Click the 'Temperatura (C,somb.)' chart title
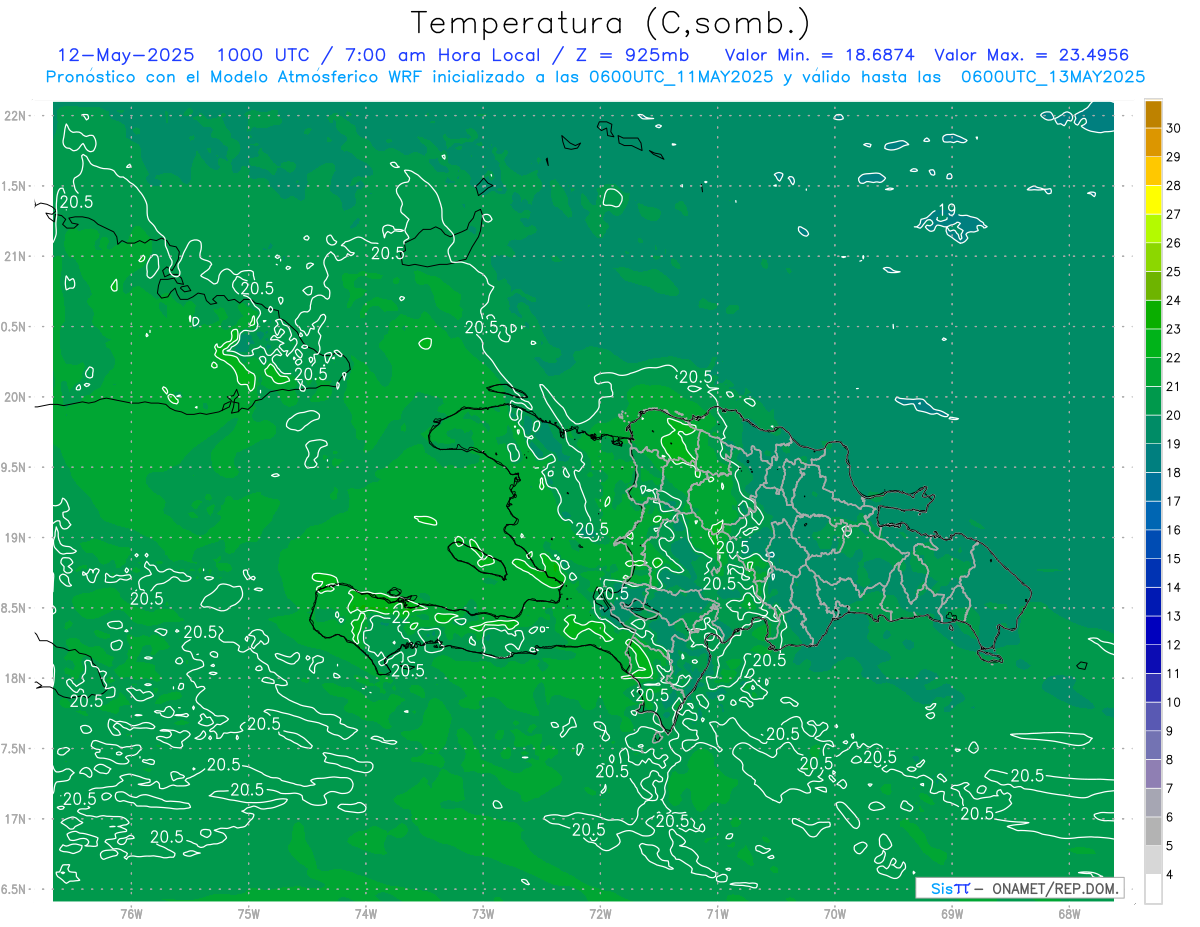The image size is (1200, 927). click(611, 23)
